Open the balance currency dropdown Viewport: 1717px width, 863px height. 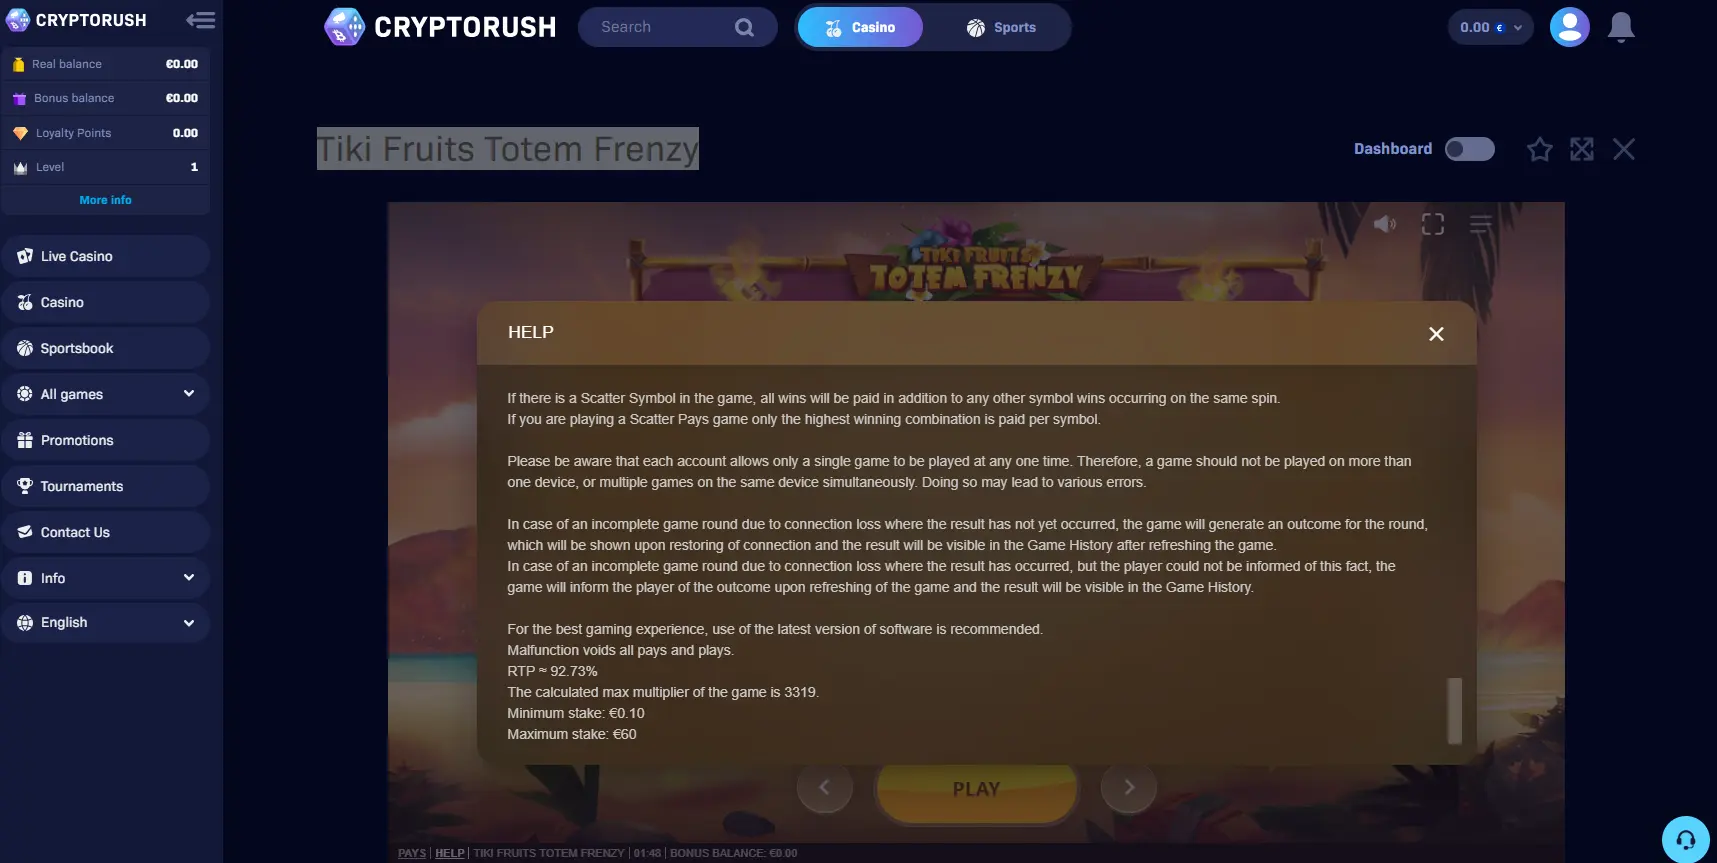coord(1490,27)
